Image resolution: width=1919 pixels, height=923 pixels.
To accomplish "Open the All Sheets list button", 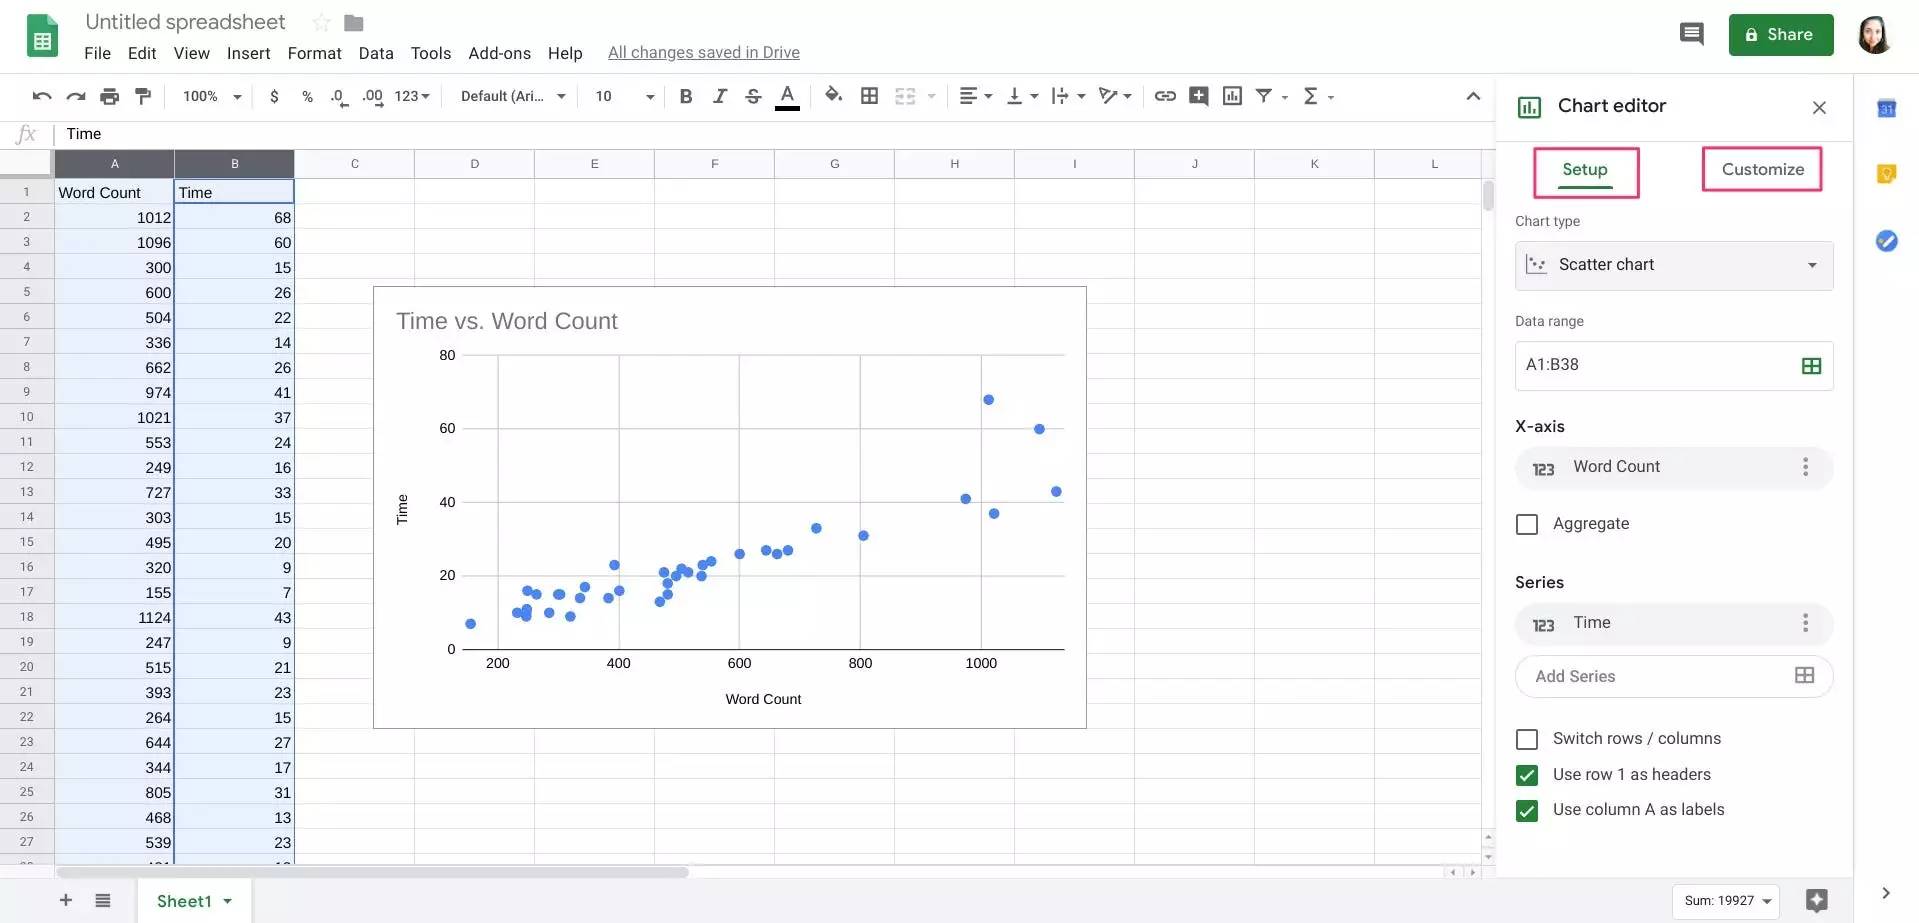I will pos(103,900).
